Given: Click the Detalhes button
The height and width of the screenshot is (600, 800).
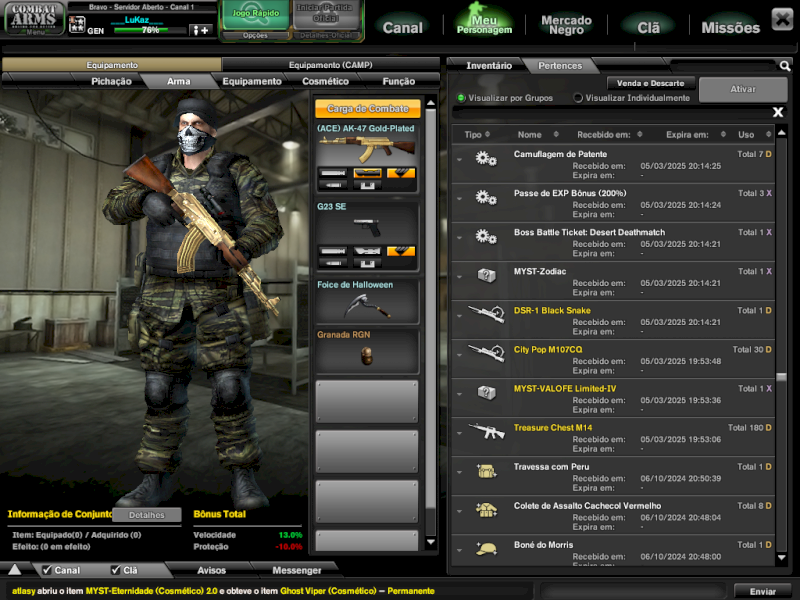Looking at the screenshot, I should [x=146, y=515].
